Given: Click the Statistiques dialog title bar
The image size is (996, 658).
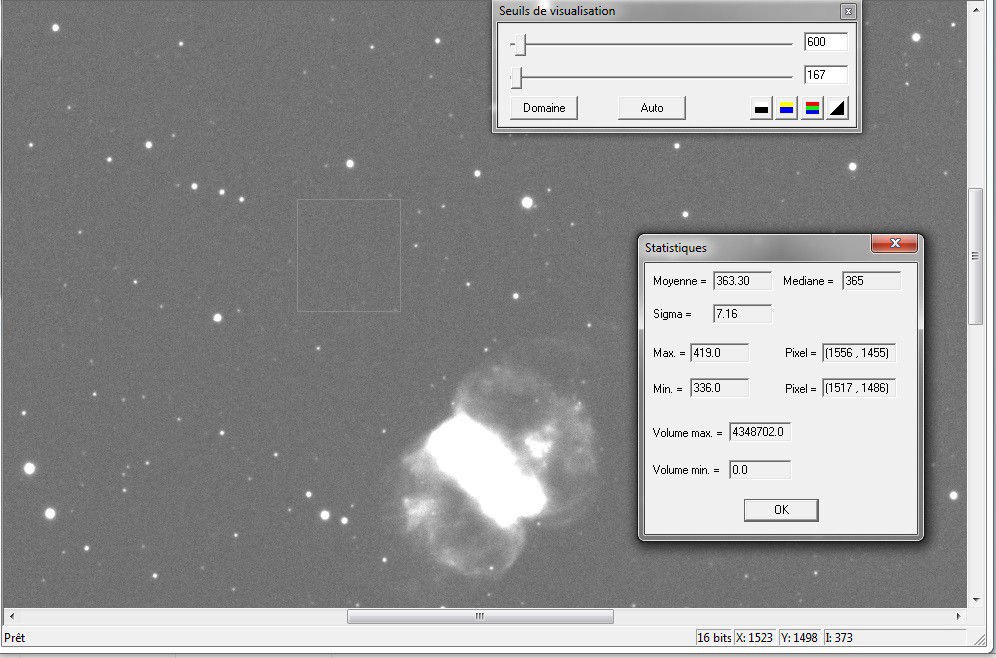Looking at the screenshot, I should tap(756, 248).
